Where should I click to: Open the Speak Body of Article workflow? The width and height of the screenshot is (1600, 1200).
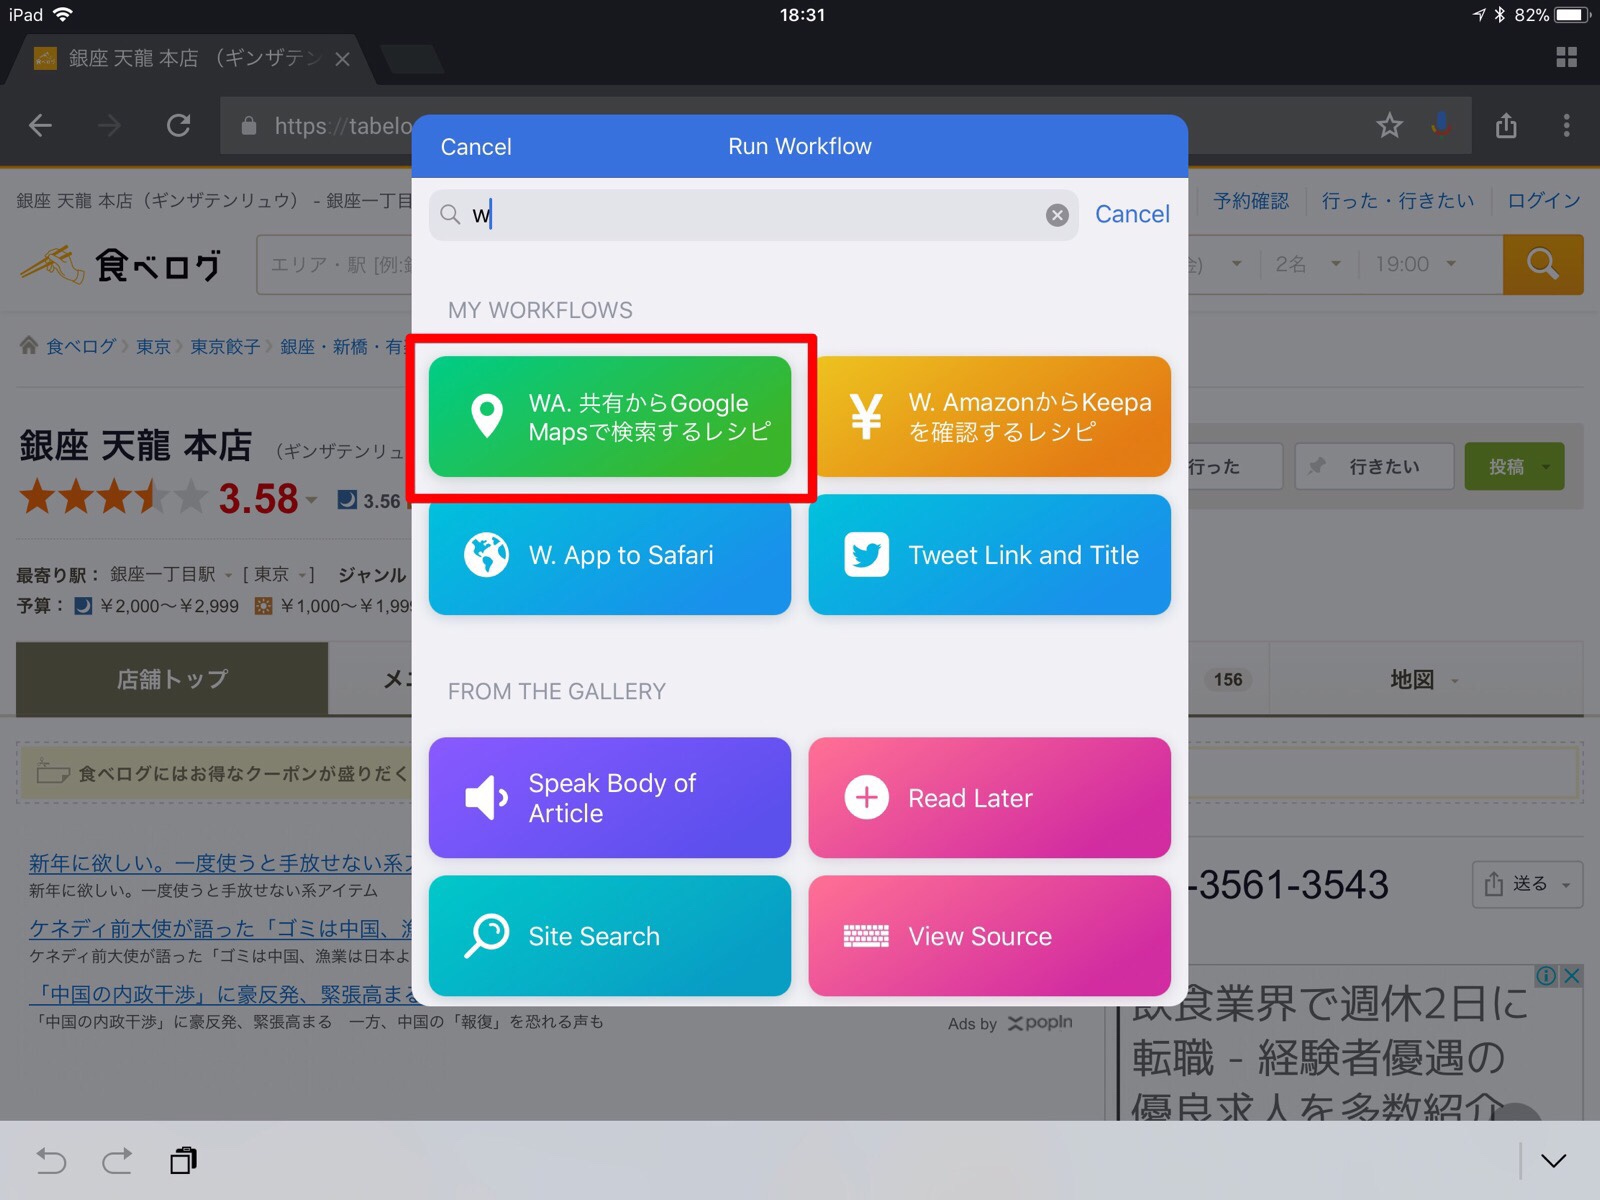610,798
